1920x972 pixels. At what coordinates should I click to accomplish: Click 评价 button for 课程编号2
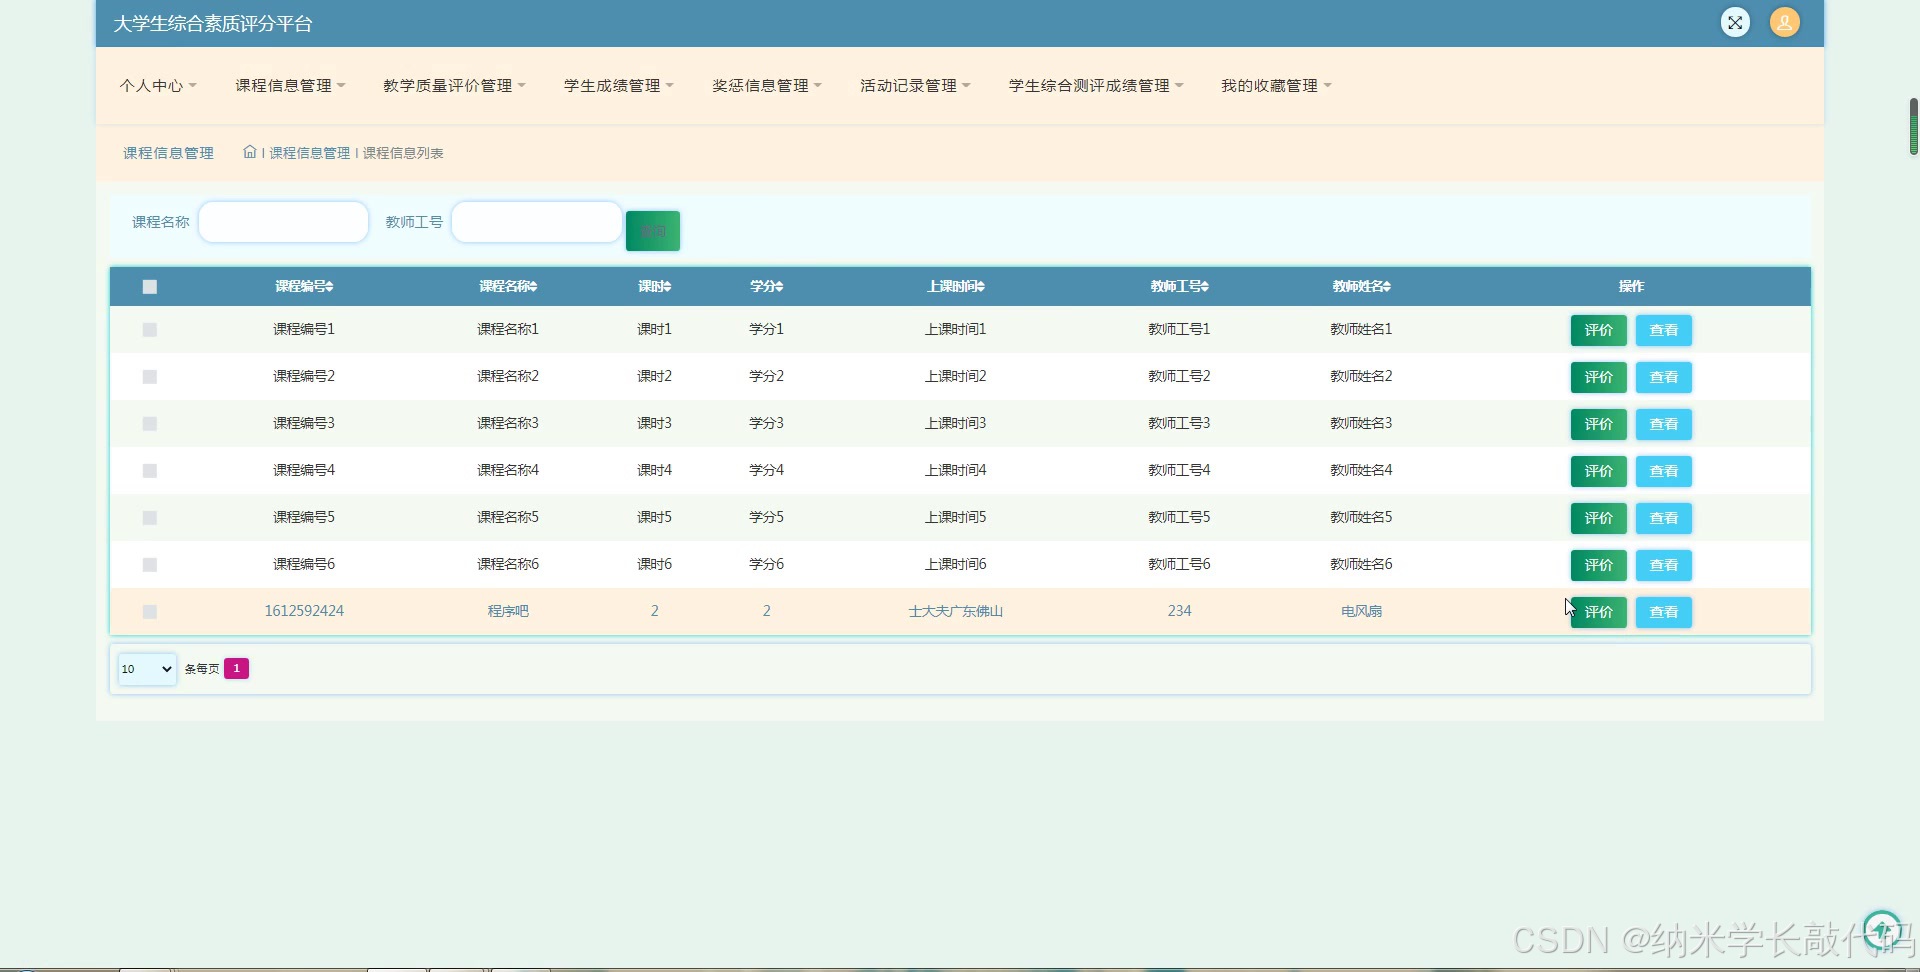(1598, 377)
